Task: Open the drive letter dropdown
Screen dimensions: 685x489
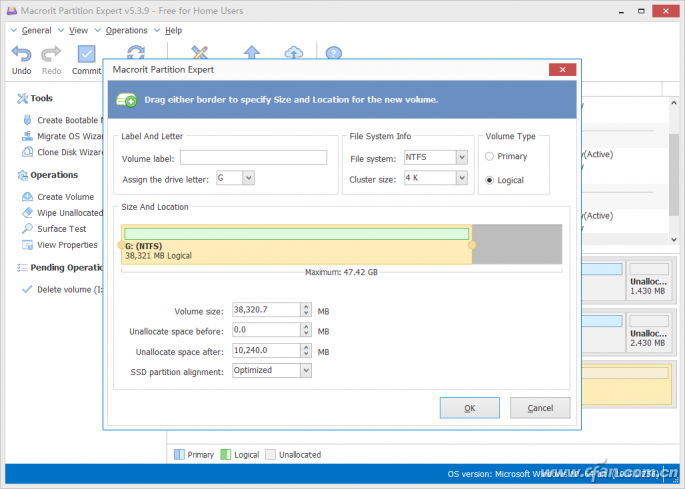Action: coord(249,178)
